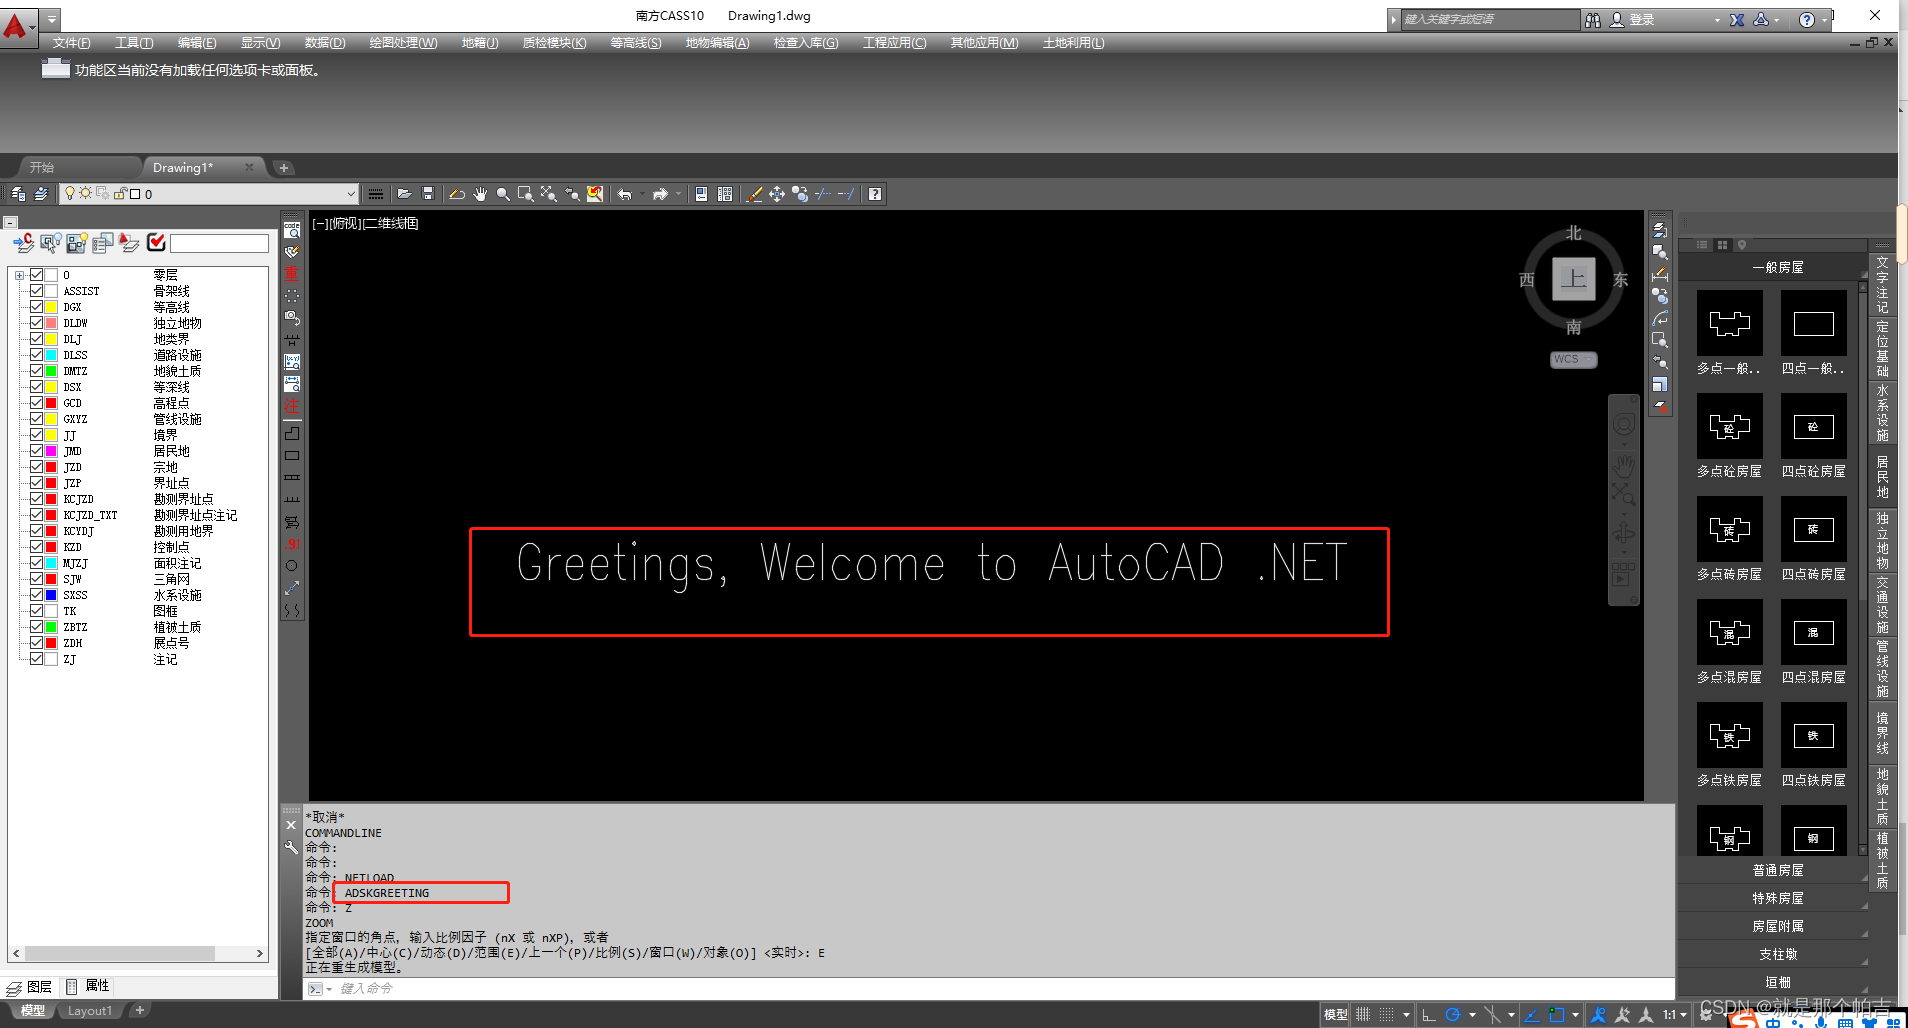Click the Undo icon
1908x1028 pixels.
tap(627, 194)
